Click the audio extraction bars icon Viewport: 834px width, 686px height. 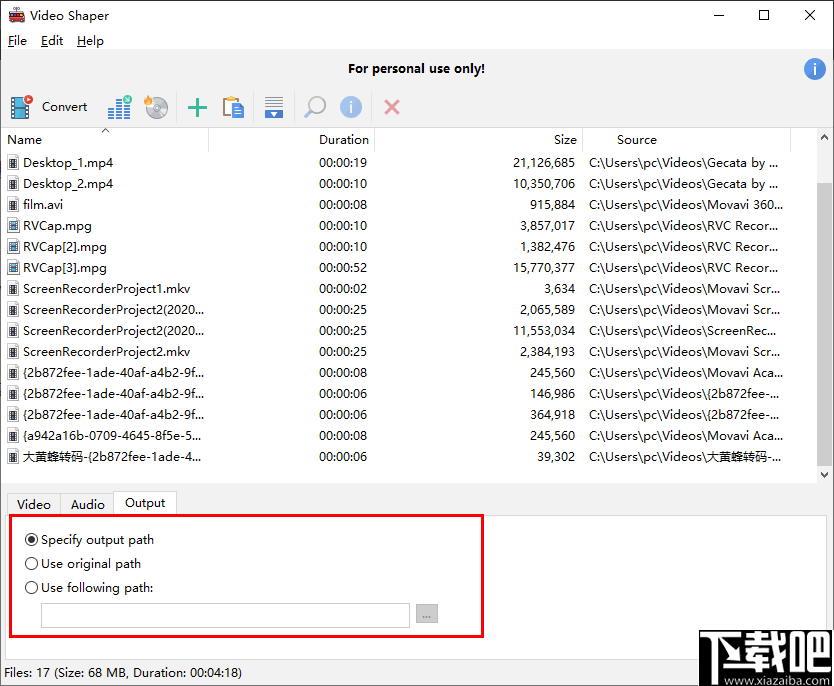click(120, 107)
